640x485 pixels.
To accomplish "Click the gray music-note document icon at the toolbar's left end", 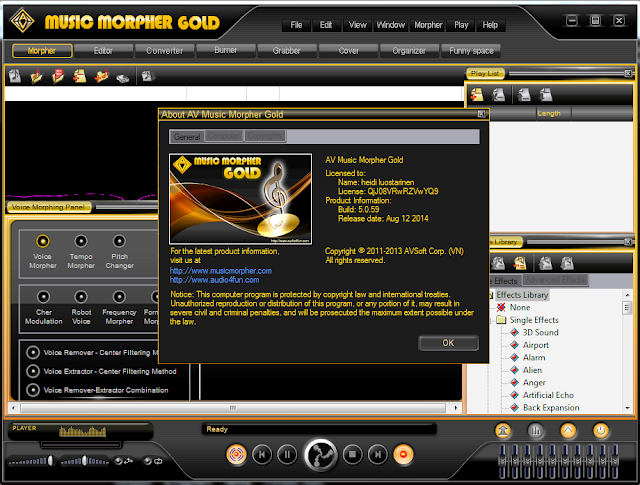I will pyautogui.click(x=15, y=76).
